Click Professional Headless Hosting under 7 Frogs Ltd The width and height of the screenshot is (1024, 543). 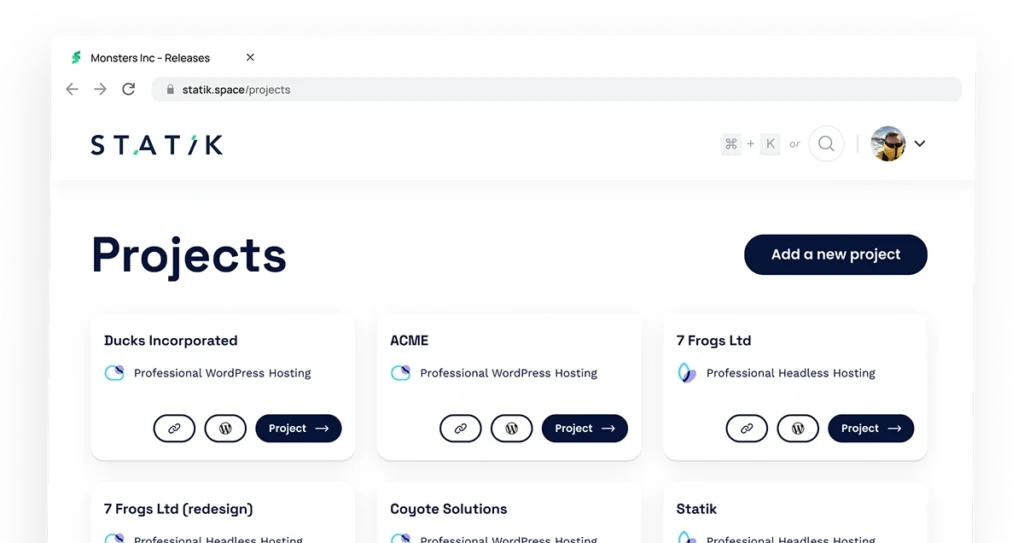[x=791, y=373]
